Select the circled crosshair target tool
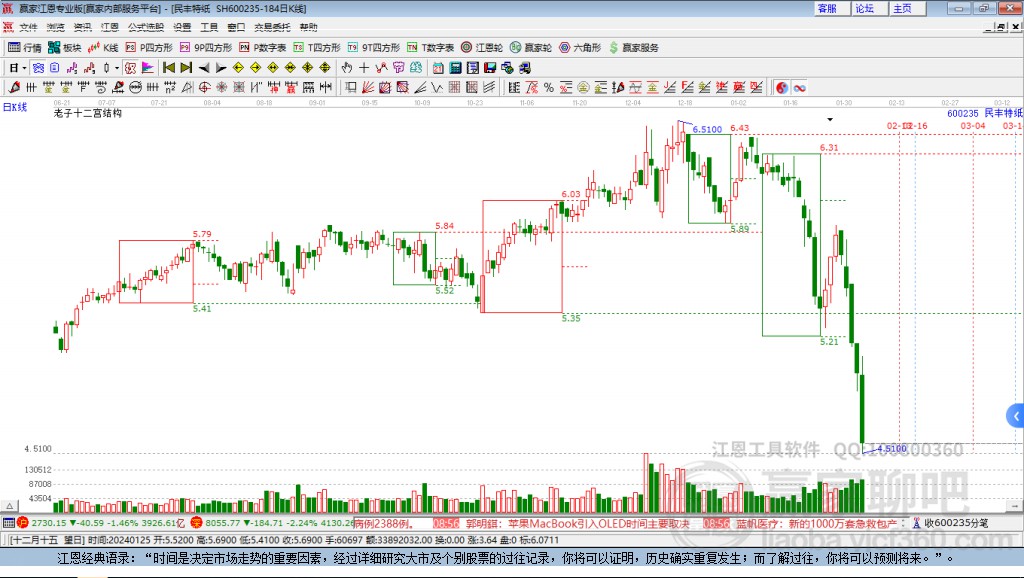1024x578 pixels. 204,88
